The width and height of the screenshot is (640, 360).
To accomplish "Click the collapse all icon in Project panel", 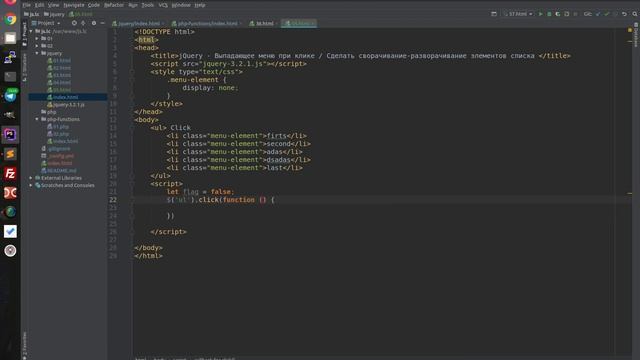I will [83, 23].
